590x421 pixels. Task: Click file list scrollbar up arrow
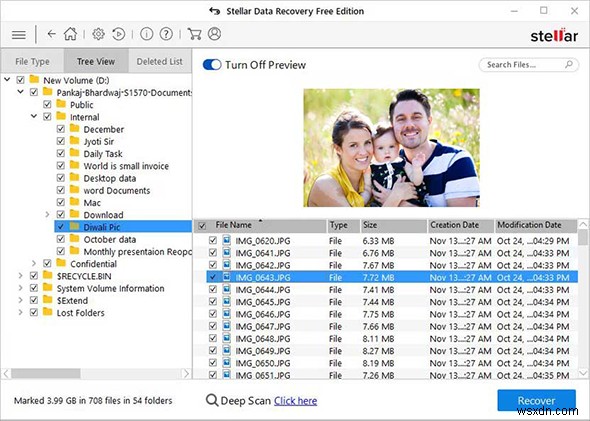pyautogui.click(x=583, y=225)
